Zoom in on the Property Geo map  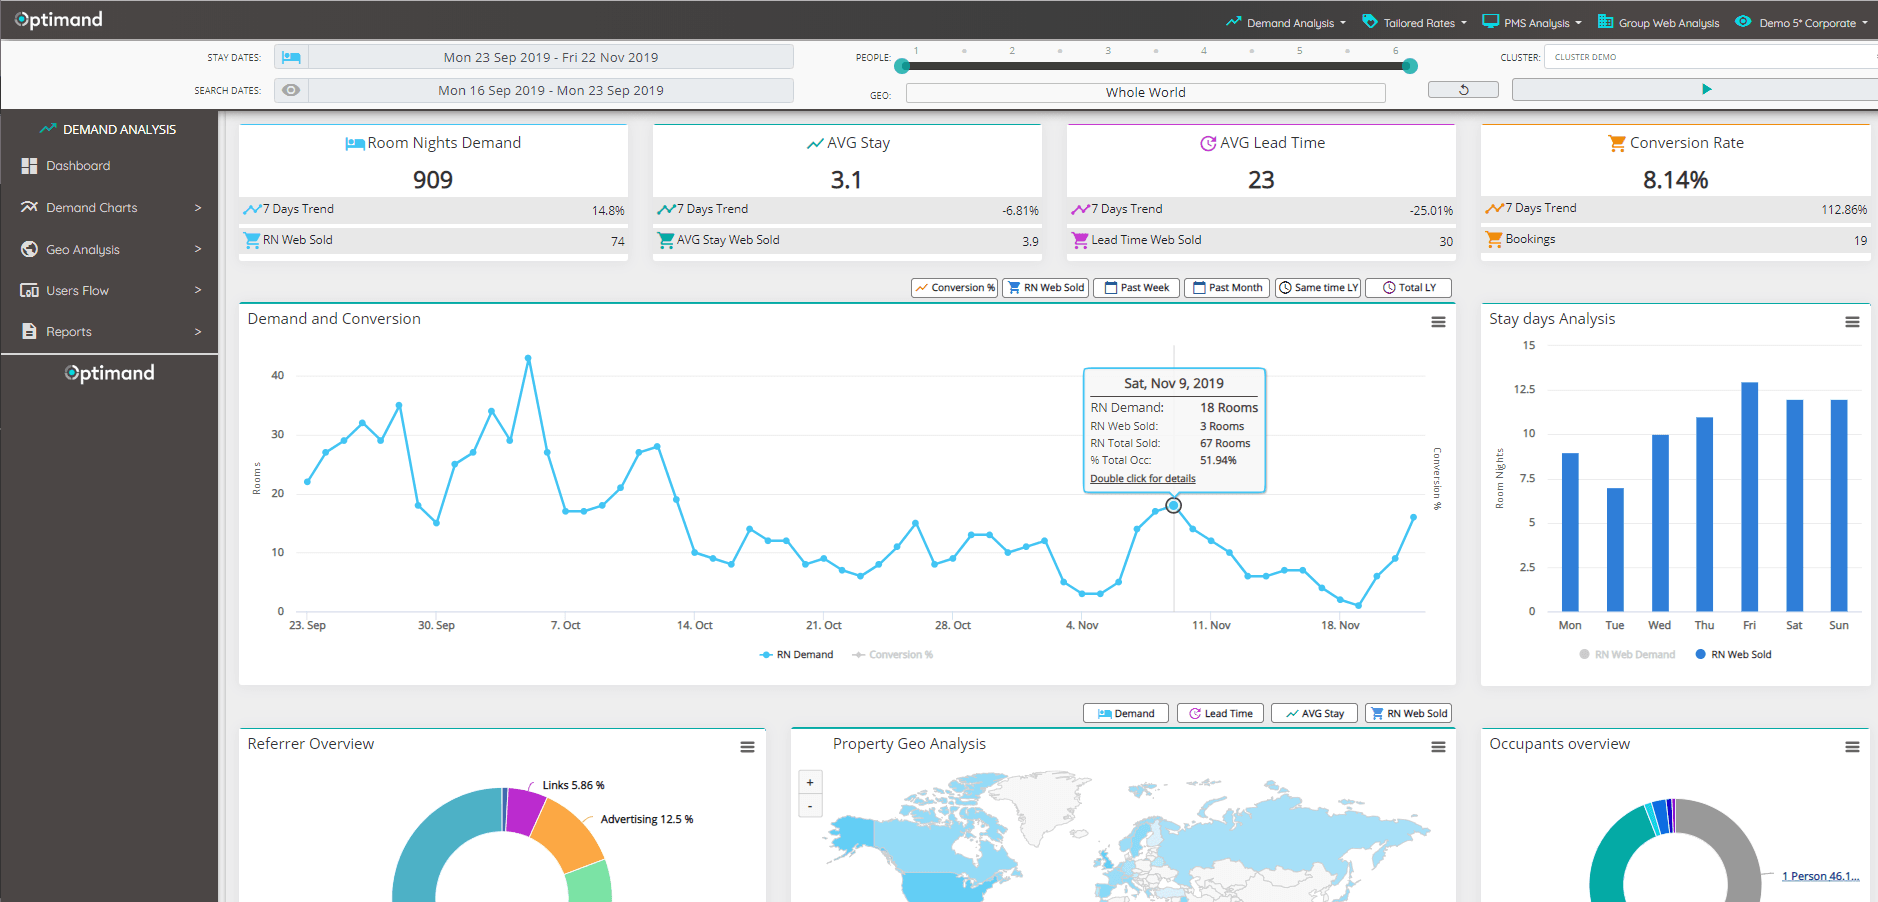[810, 783]
